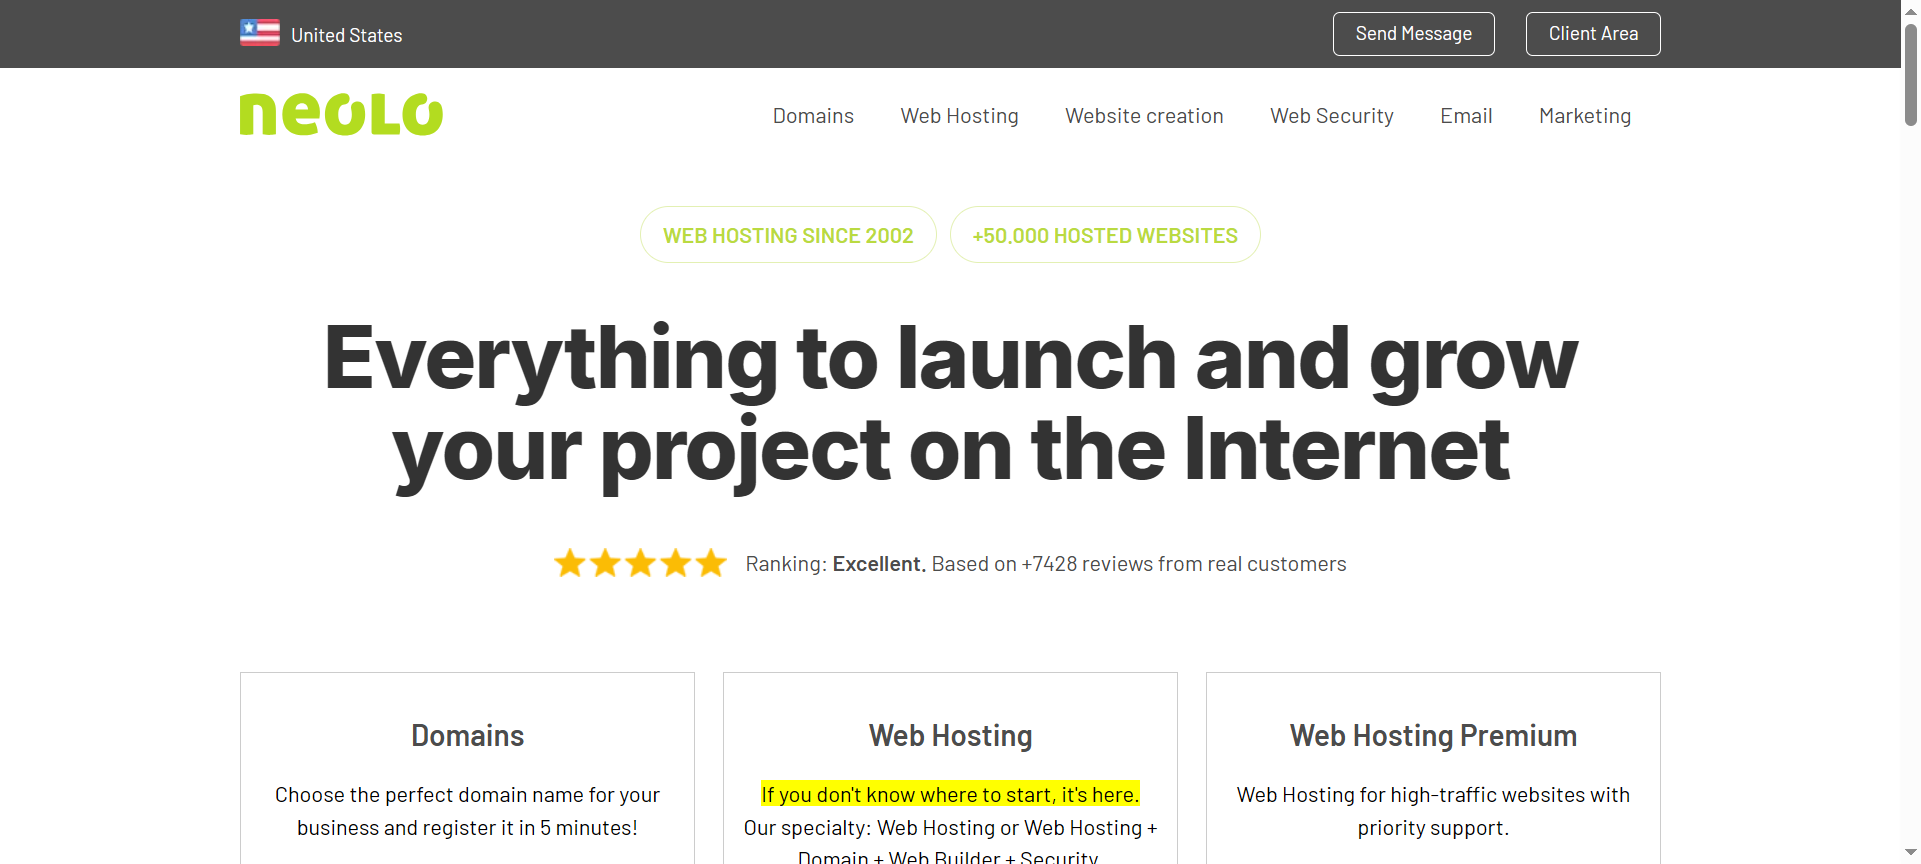Expand the Web Security menu
Screen dimensions: 1921x864
tap(1331, 116)
